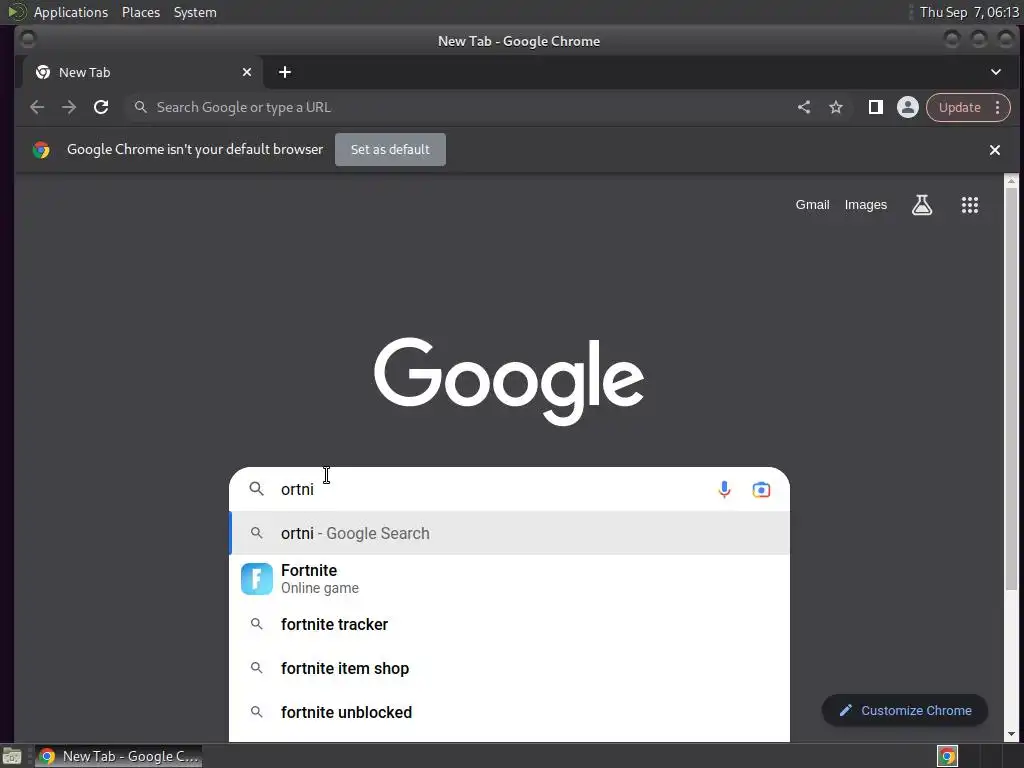Set Chrome as default browser

pyautogui.click(x=391, y=150)
